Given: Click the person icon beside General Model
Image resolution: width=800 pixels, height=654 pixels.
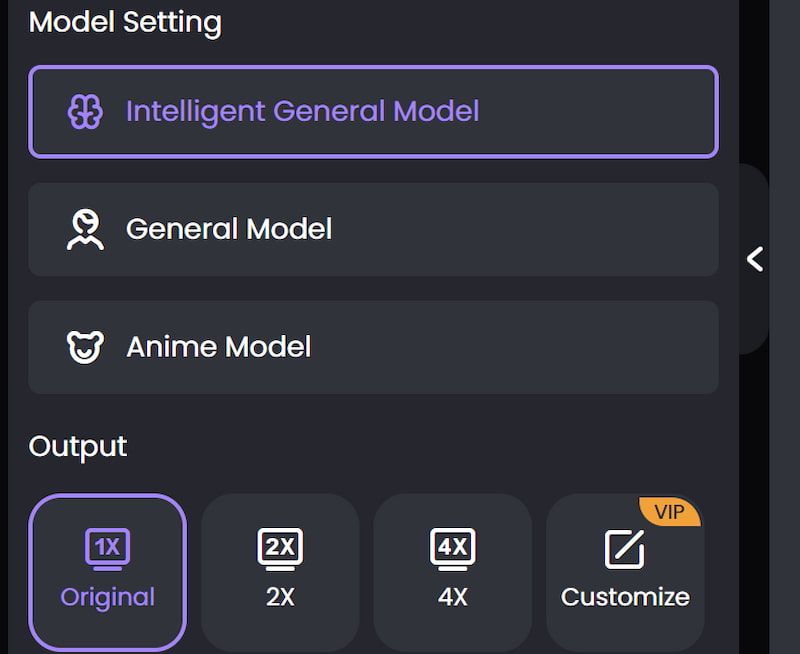Looking at the screenshot, I should click(85, 229).
